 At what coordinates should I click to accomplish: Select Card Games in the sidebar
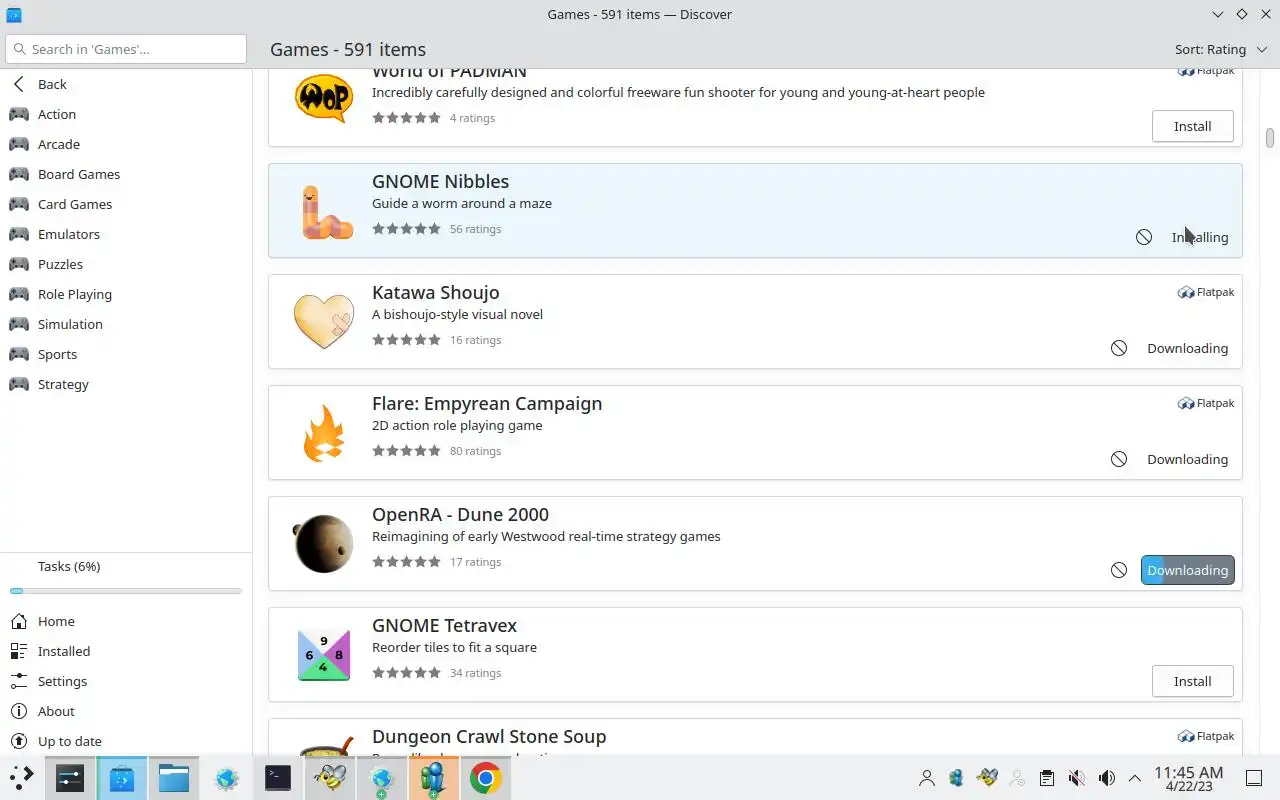(126, 204)
